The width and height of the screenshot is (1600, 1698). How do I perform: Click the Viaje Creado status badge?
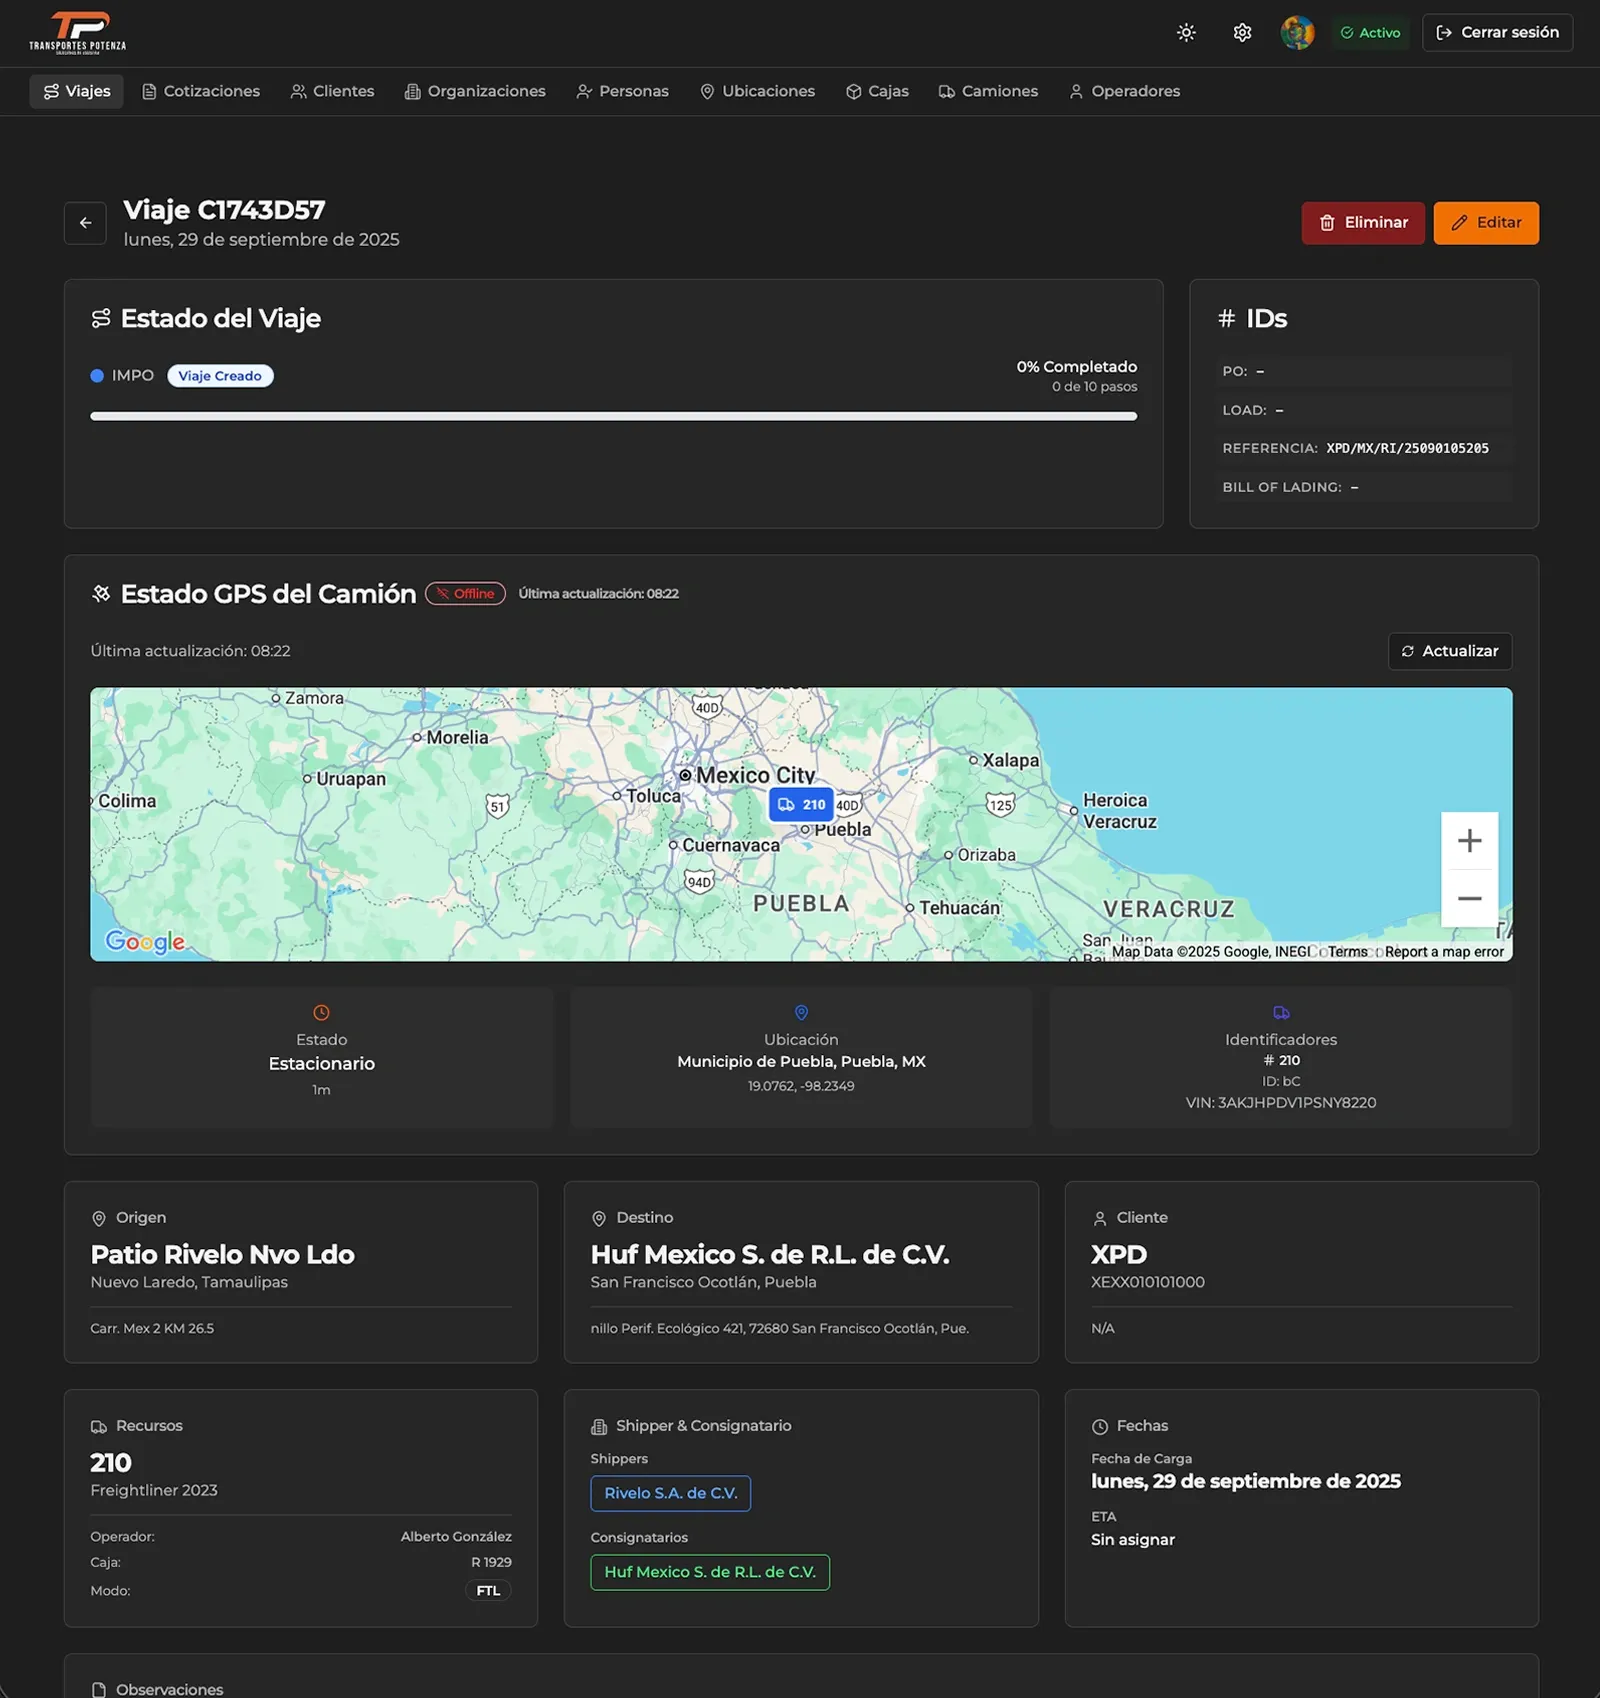(220, 376)
